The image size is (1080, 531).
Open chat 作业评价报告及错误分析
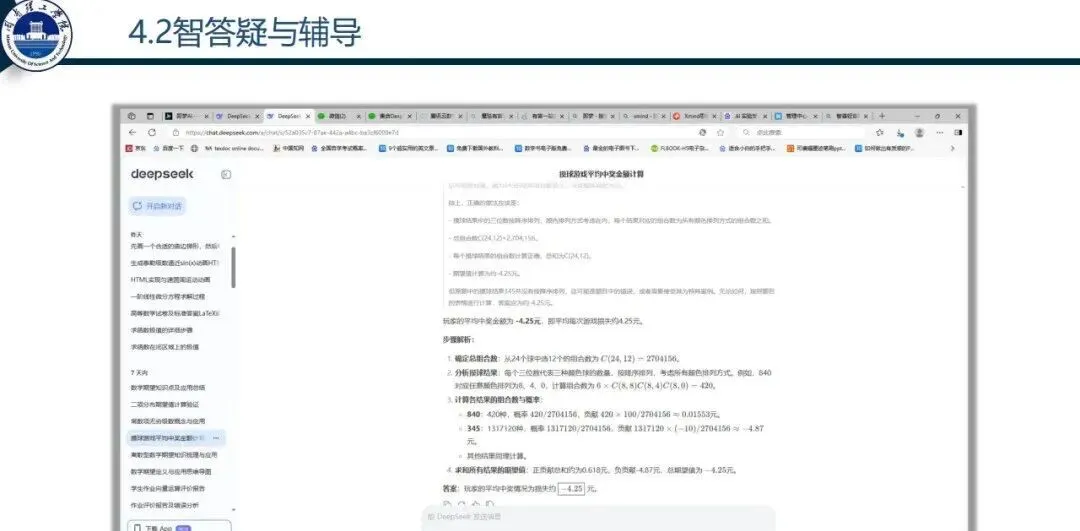[164, 505]
